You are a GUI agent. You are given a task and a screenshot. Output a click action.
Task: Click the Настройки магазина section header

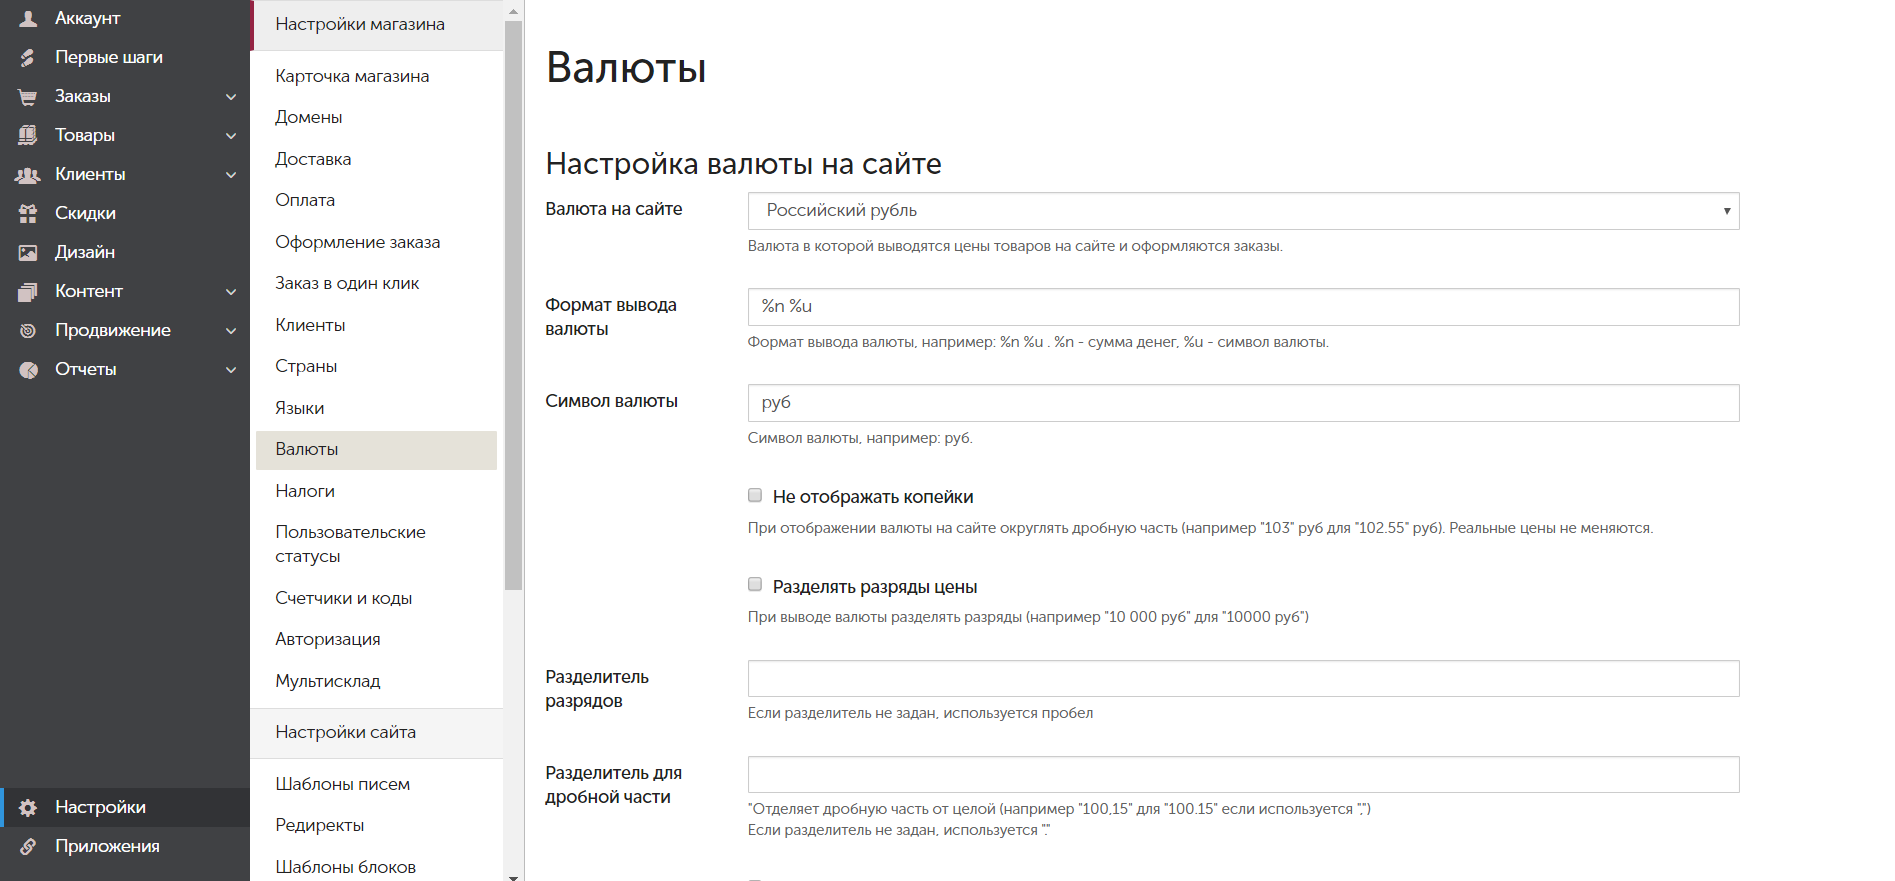tap(376, 25)
